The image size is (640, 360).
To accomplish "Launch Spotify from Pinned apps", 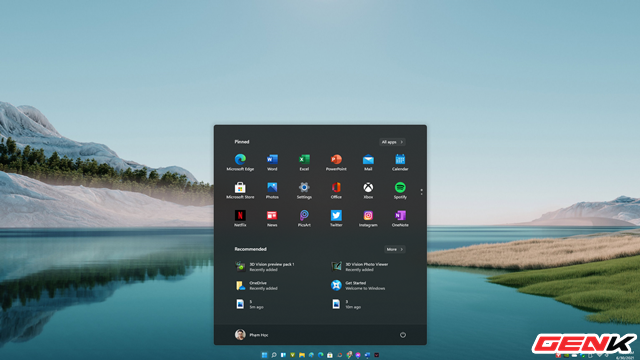I will tap(400, 190).
